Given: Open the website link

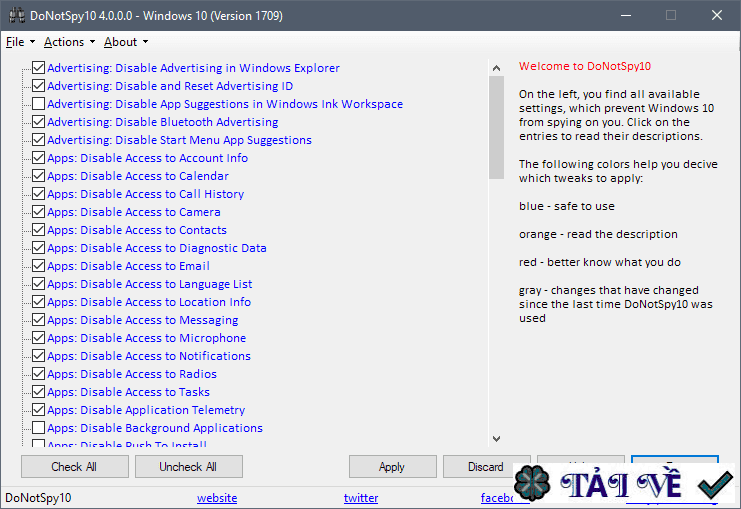Looking at the screenshot, I should 217,498.
